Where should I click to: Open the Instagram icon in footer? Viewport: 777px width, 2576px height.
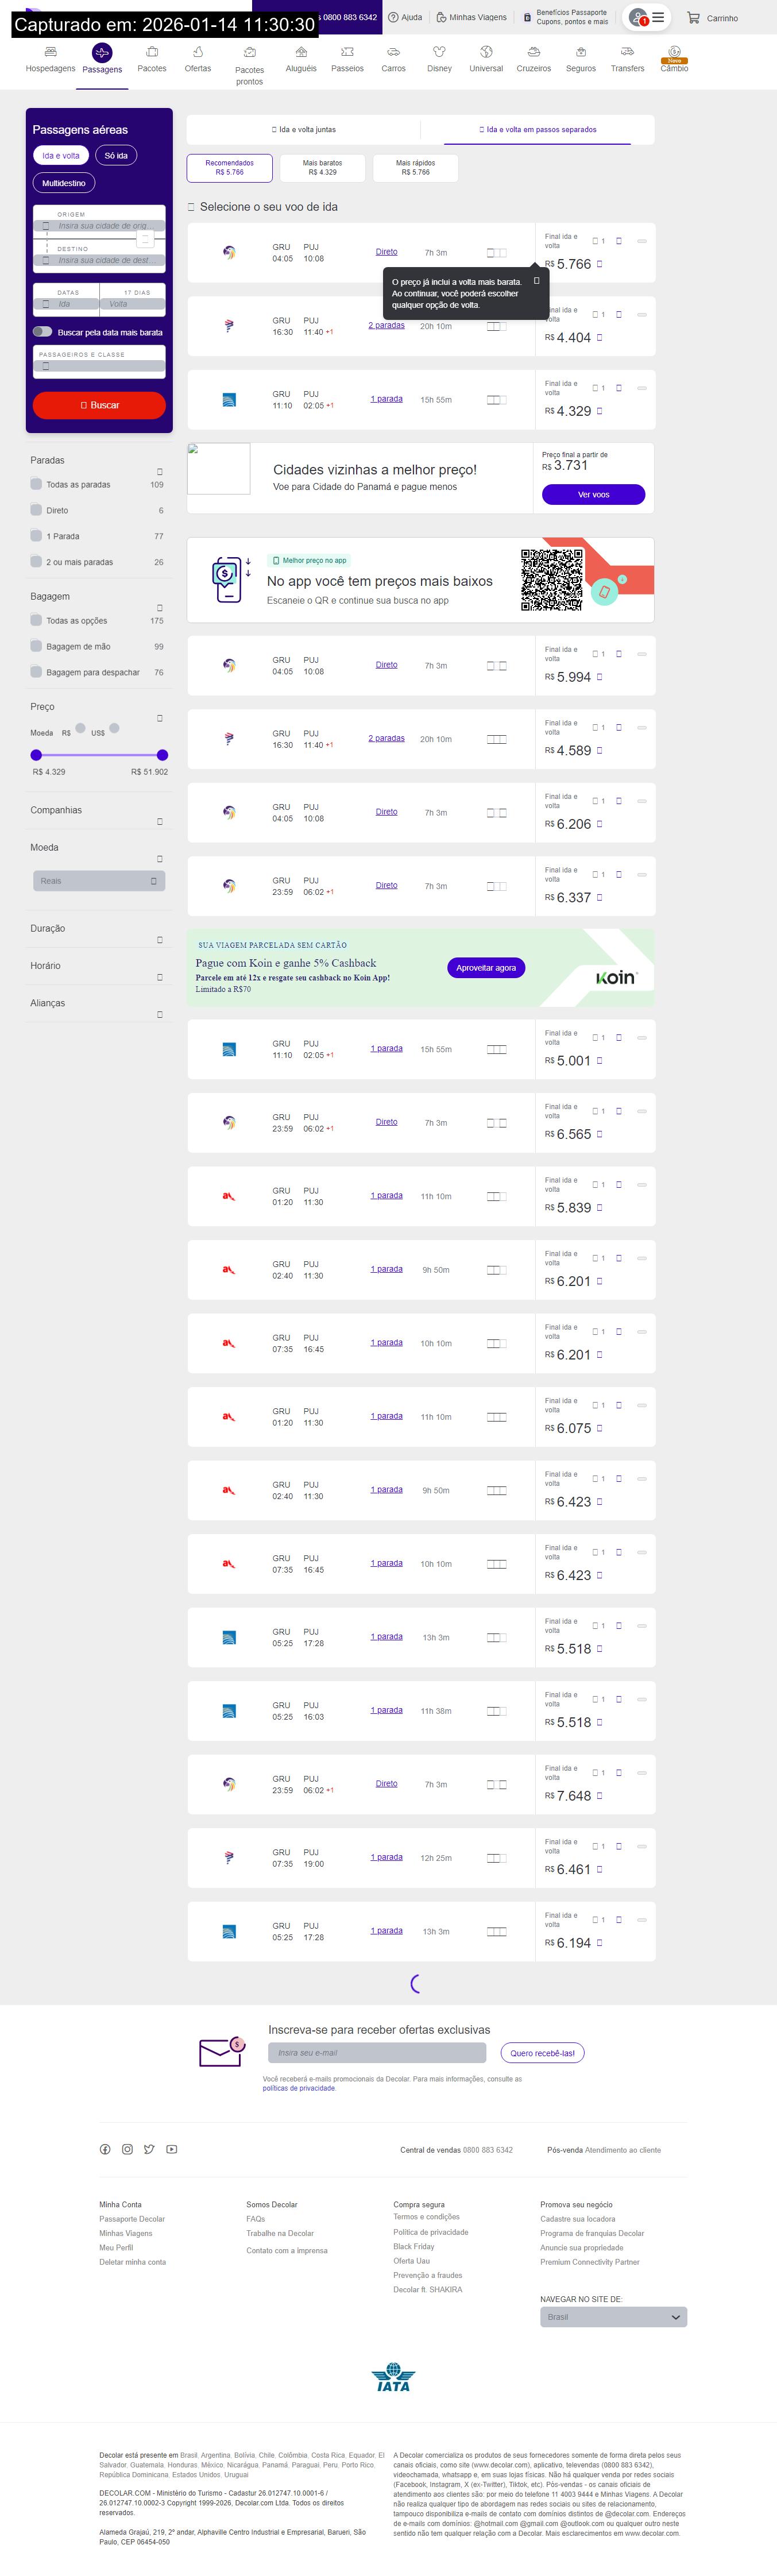pos(127,2149)
